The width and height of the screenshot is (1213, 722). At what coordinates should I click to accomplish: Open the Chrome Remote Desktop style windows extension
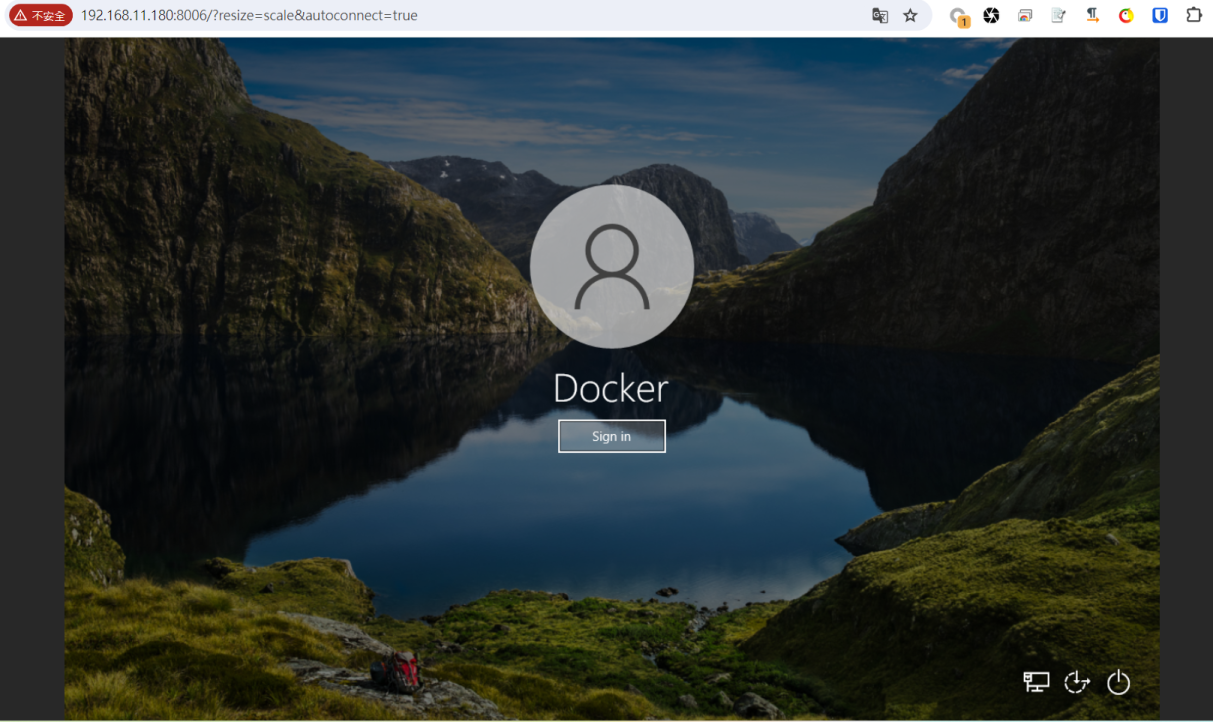(x=1025, y=16)
